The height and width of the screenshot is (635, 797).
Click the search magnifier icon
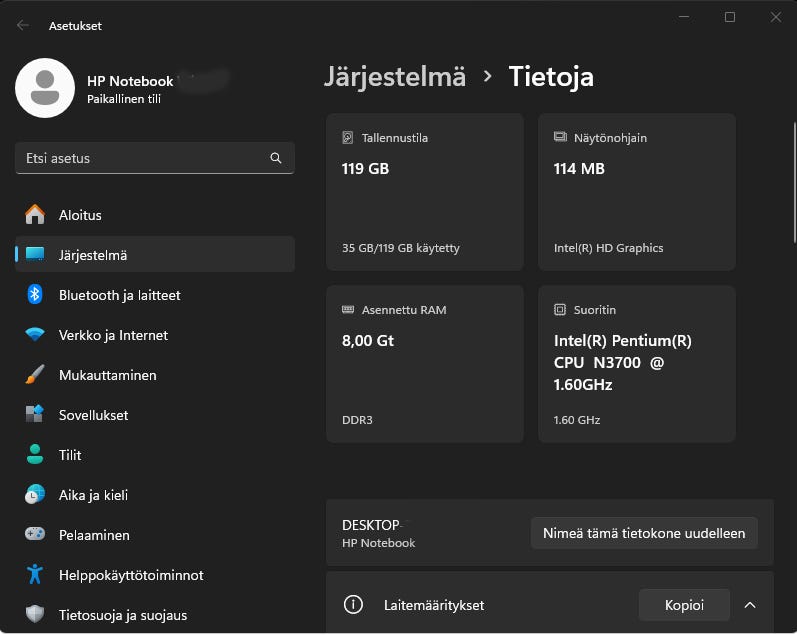(276, 158)
